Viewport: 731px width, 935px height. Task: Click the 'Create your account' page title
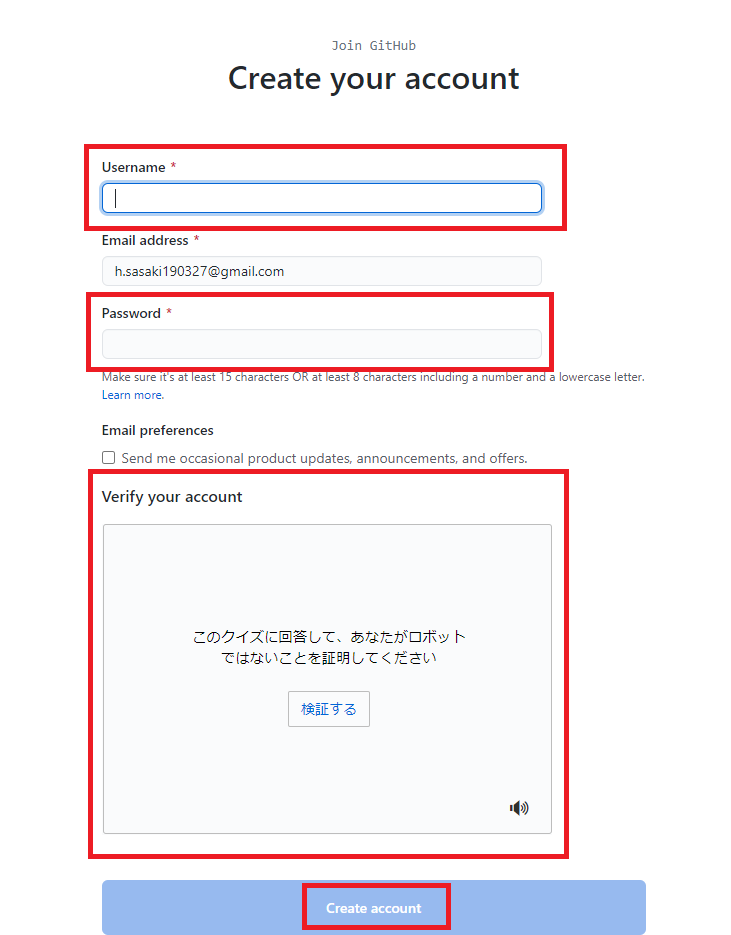tap(374, 78)
